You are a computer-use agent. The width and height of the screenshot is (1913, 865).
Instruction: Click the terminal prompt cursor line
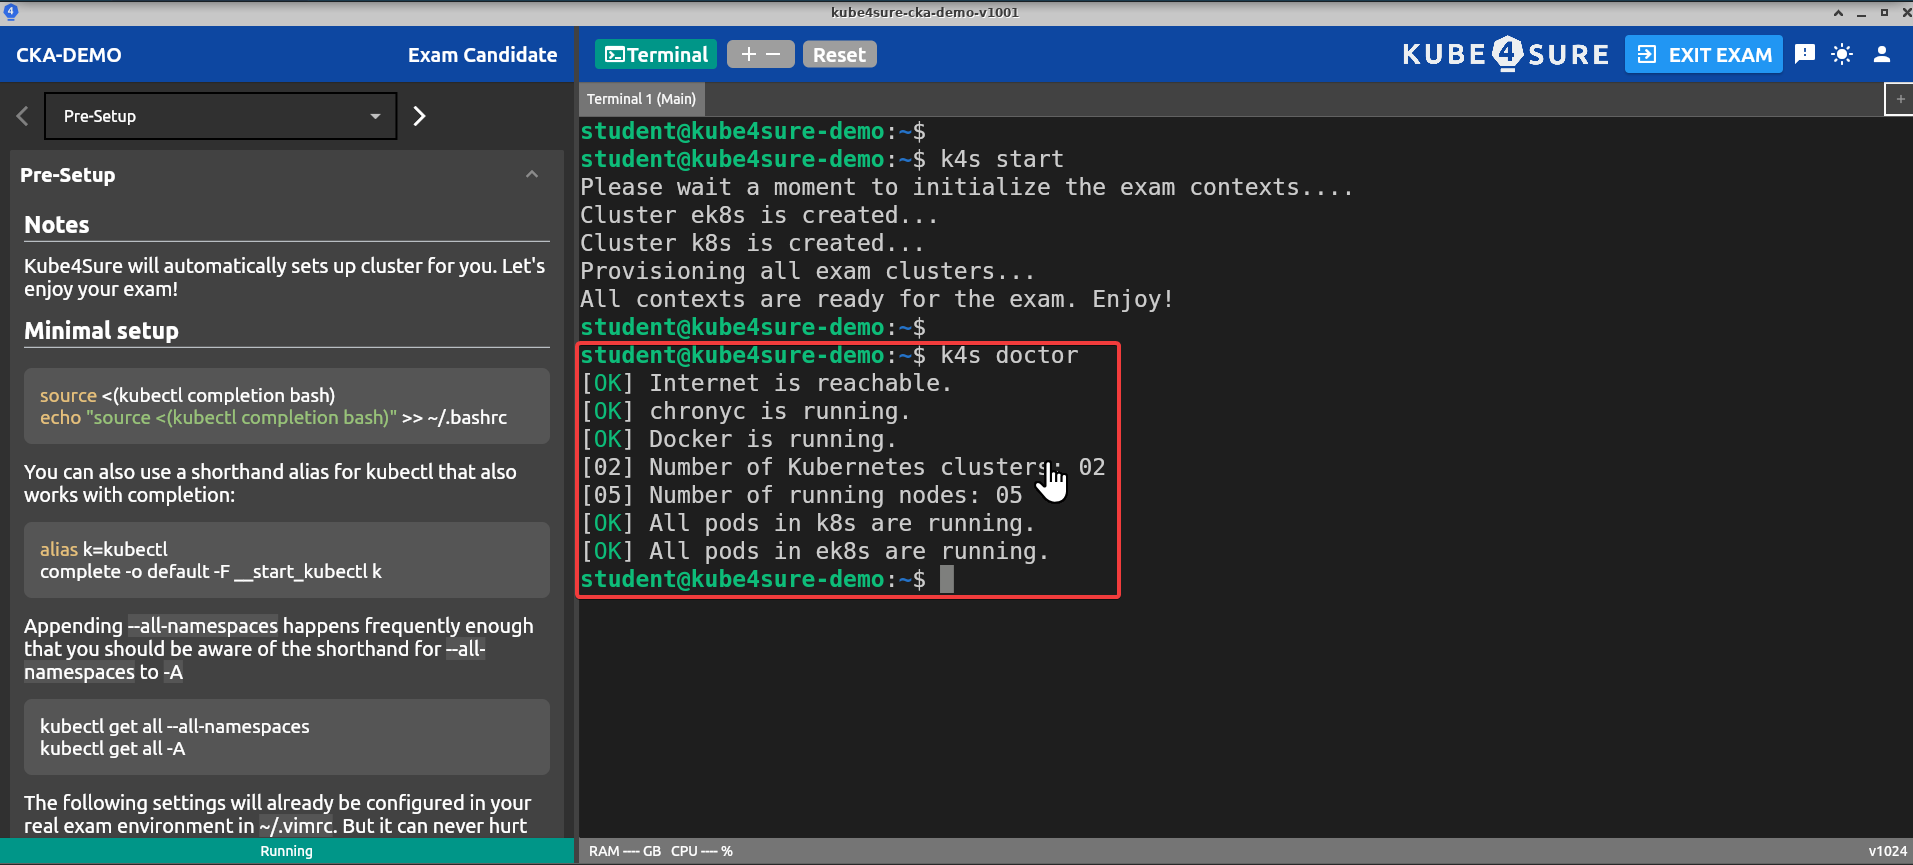(x=767, y=579)
